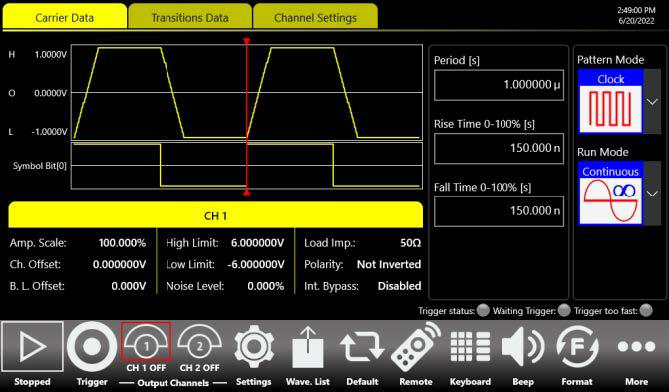Toggle the Beep speaker icon
This screenshot has width=669, height=392.
tap(523, 347)
